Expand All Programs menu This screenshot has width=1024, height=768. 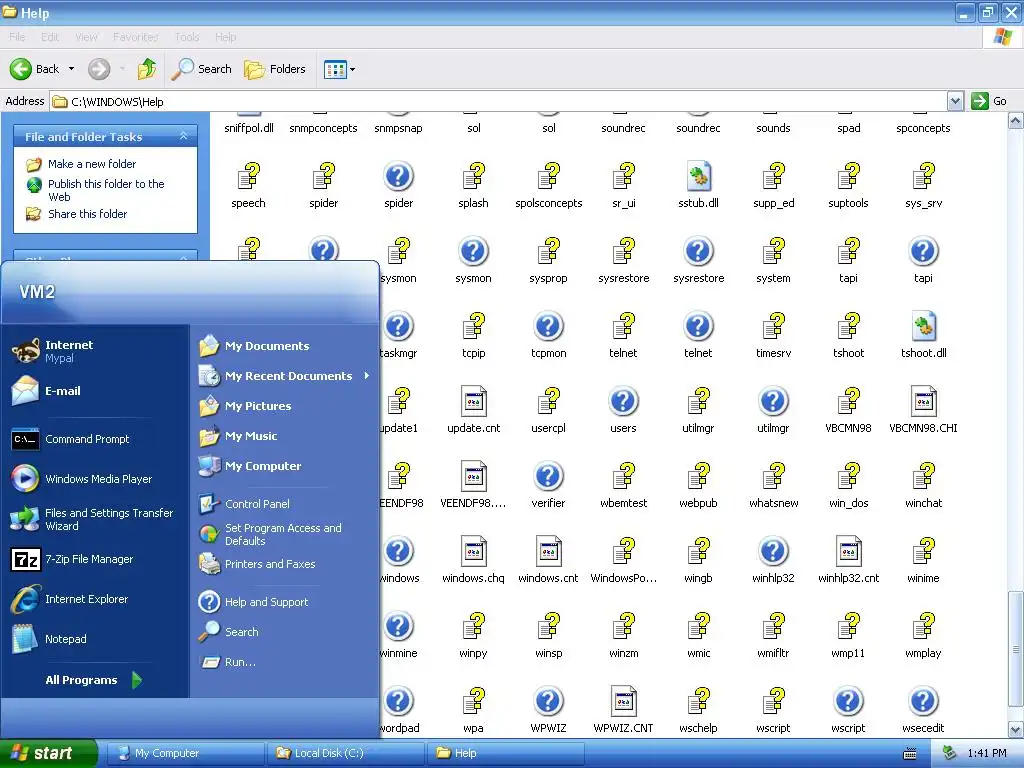(x=93, y=680)
